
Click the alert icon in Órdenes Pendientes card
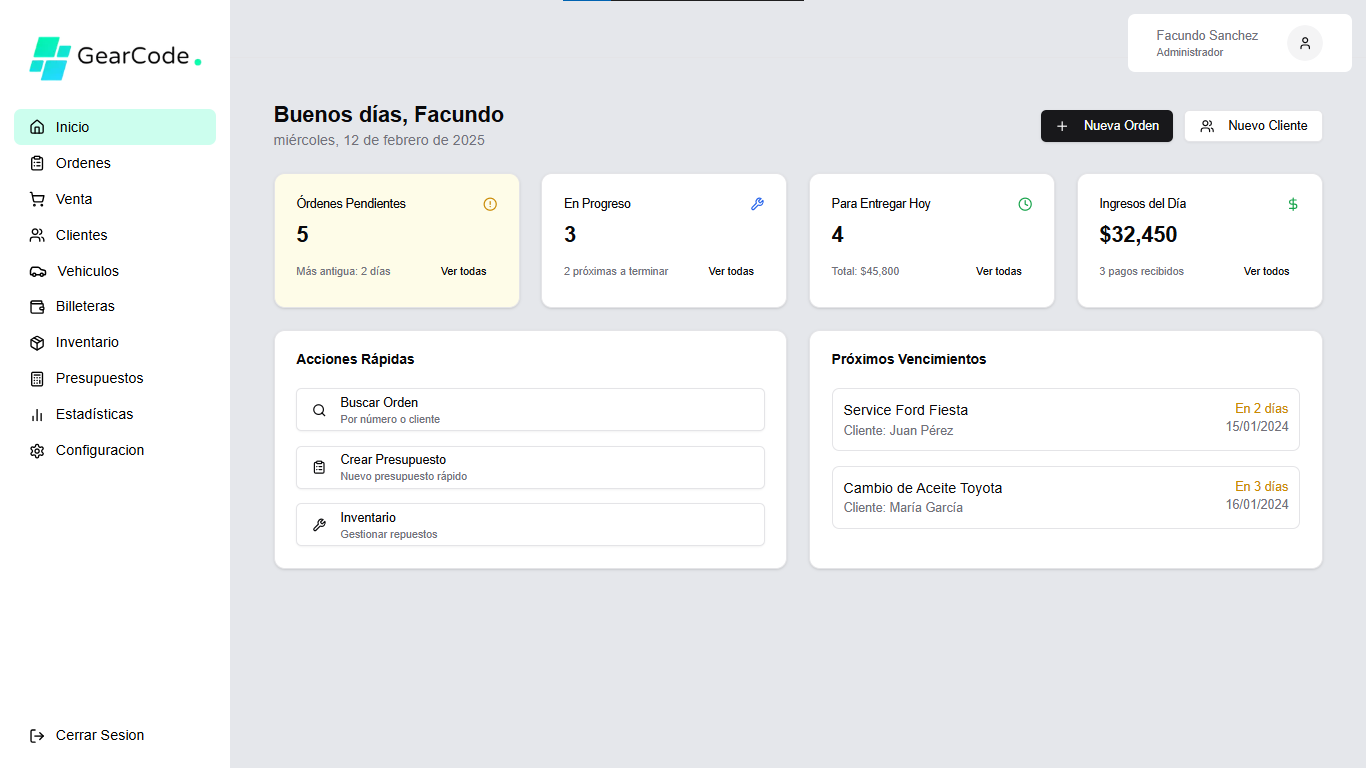(490, 204)
